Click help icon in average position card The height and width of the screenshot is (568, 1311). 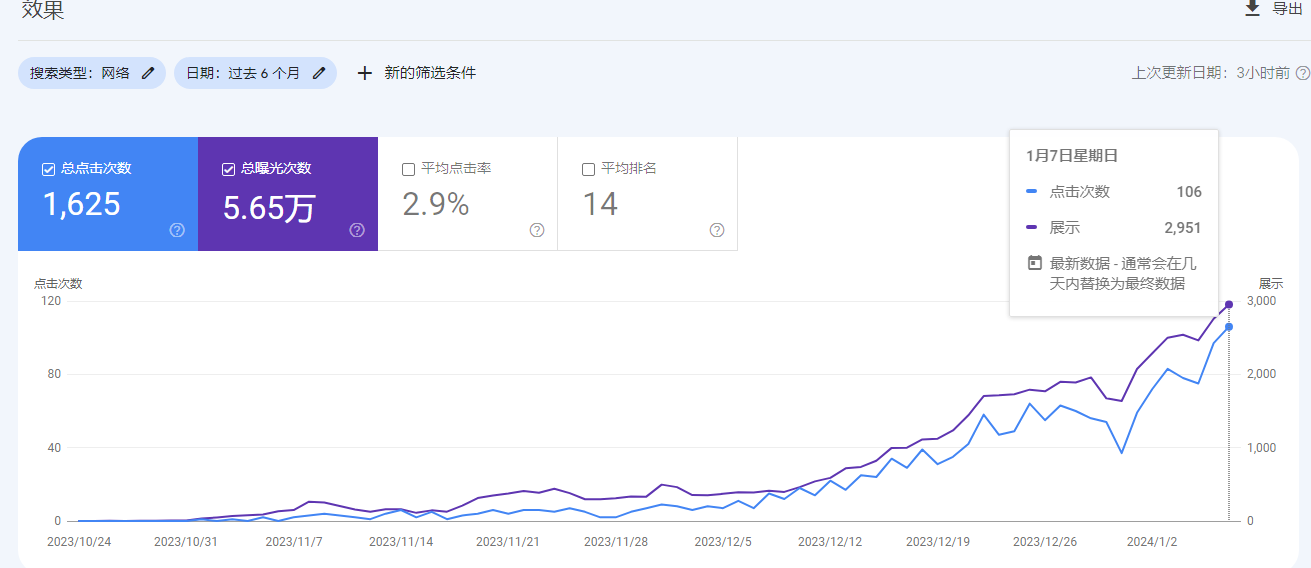717,230
